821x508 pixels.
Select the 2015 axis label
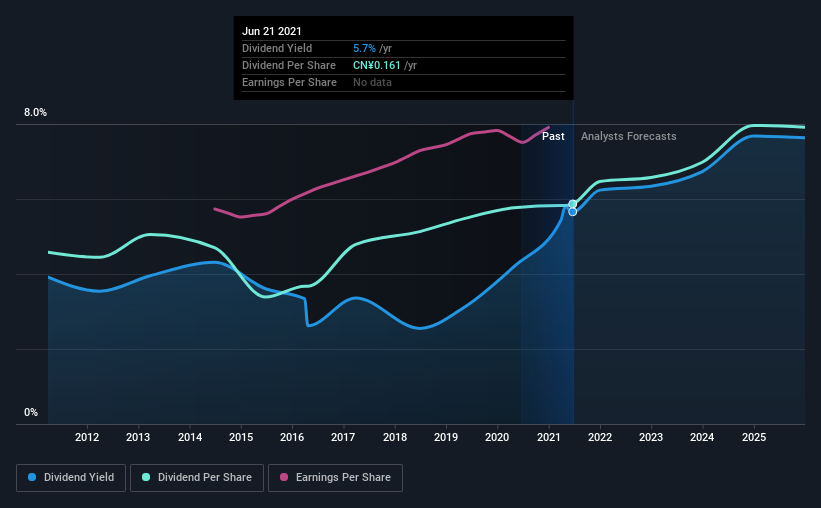(241, 437)
